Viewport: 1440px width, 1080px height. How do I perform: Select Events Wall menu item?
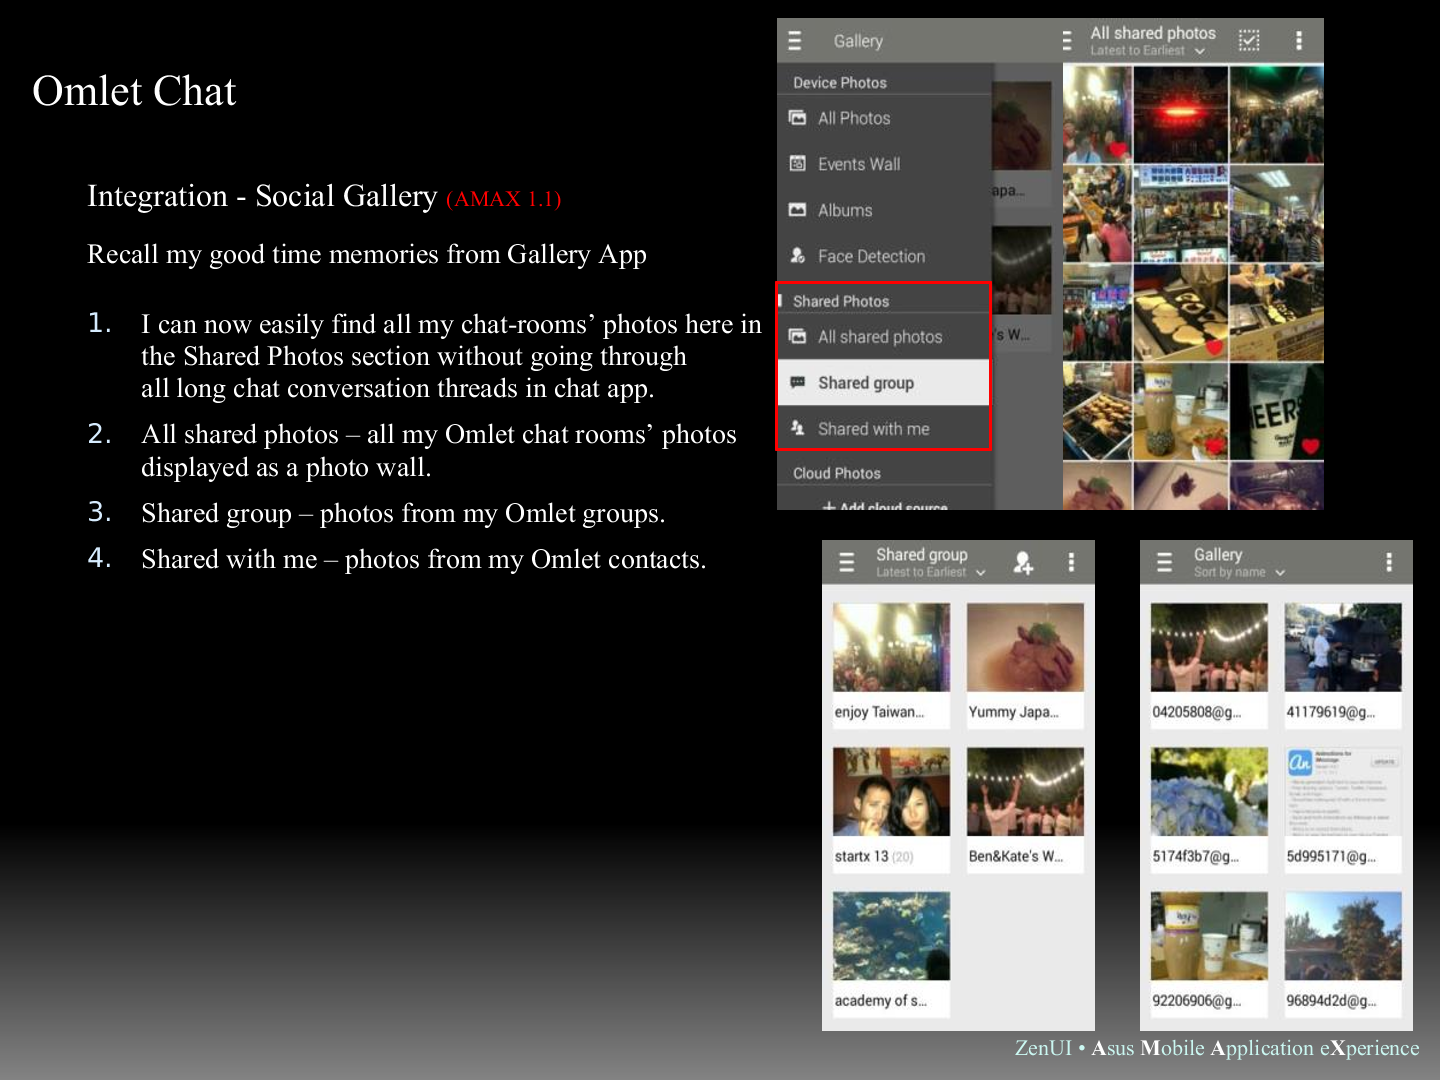(x=858, y=164)
